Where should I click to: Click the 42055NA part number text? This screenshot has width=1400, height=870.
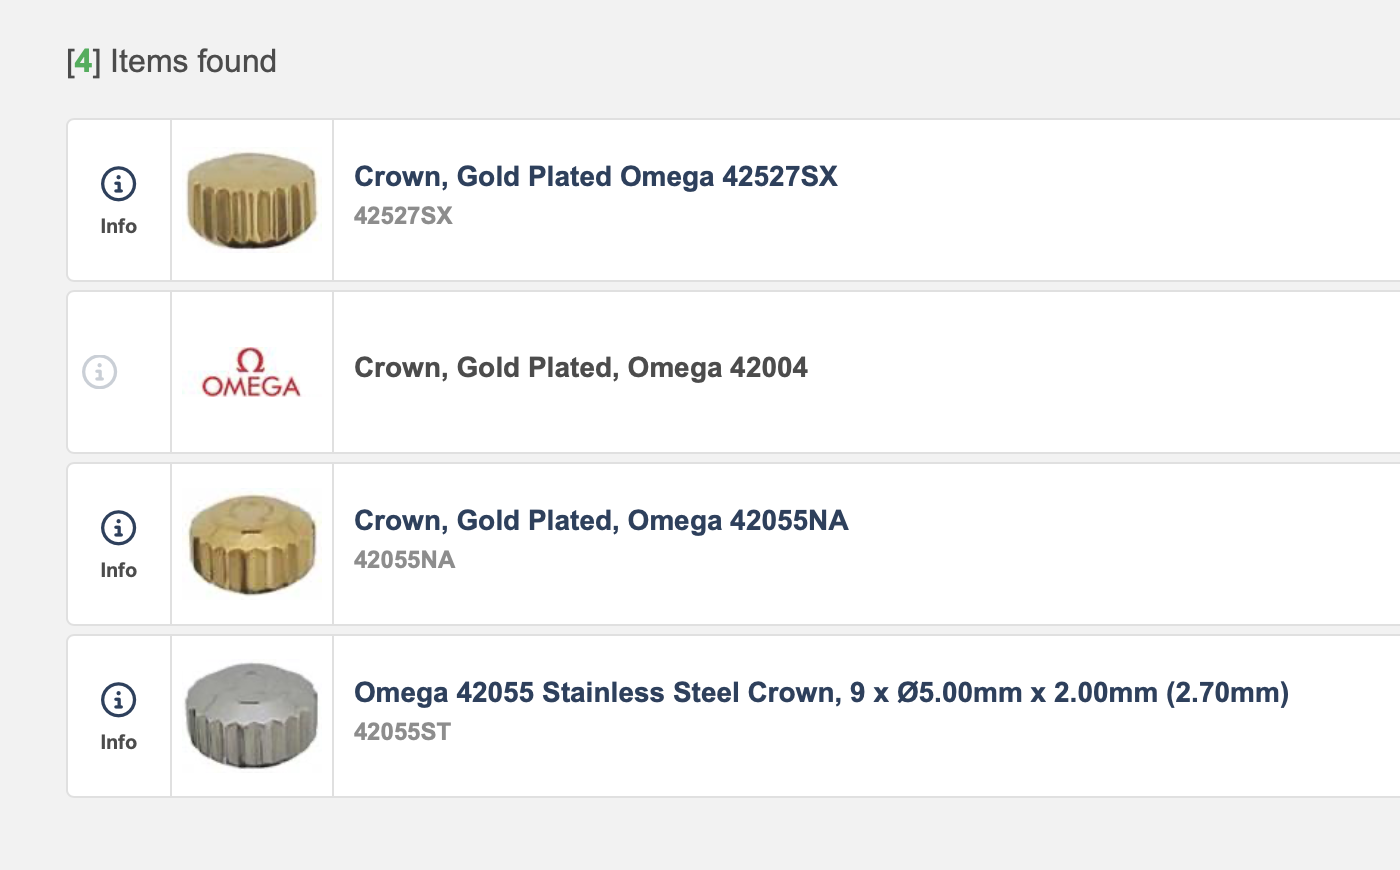[x=404, y=560]
